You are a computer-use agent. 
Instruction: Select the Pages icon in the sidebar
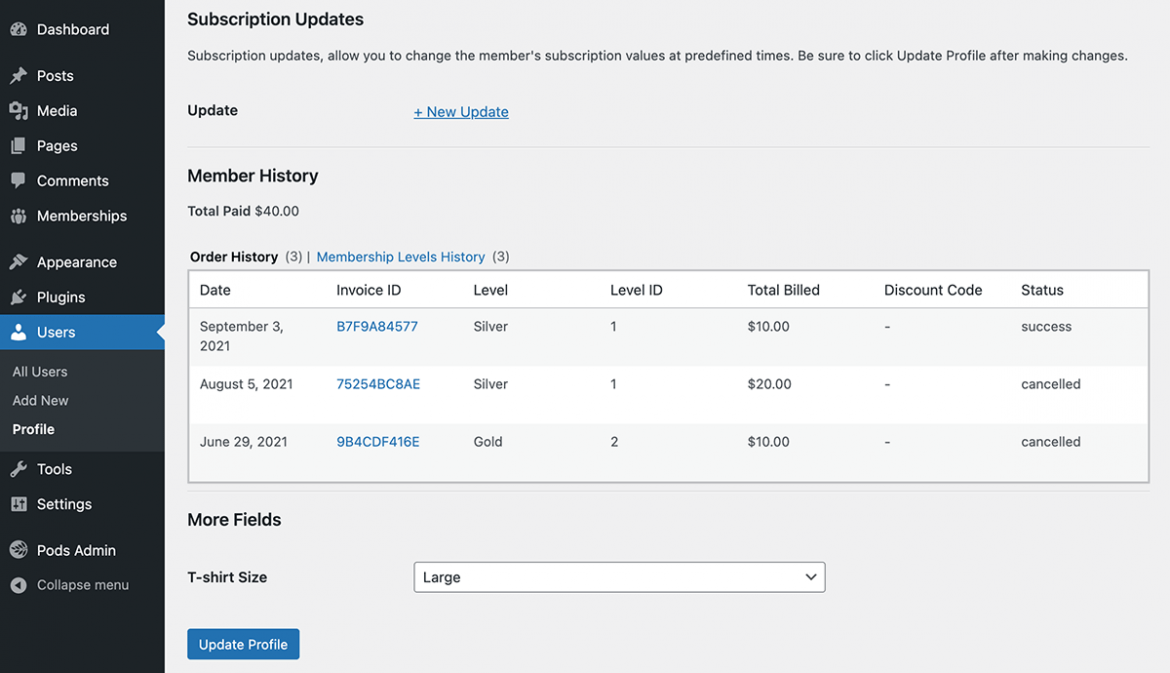(18, 145)
